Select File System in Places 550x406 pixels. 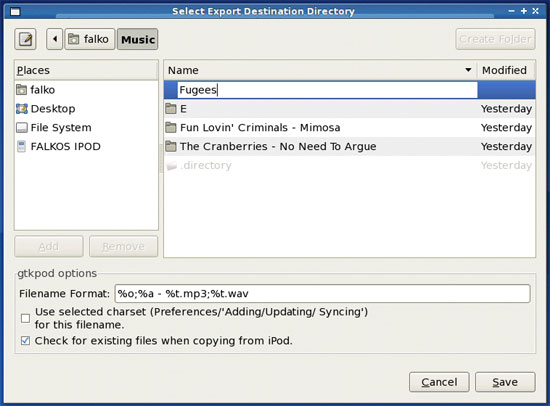[x=86, y=128]
